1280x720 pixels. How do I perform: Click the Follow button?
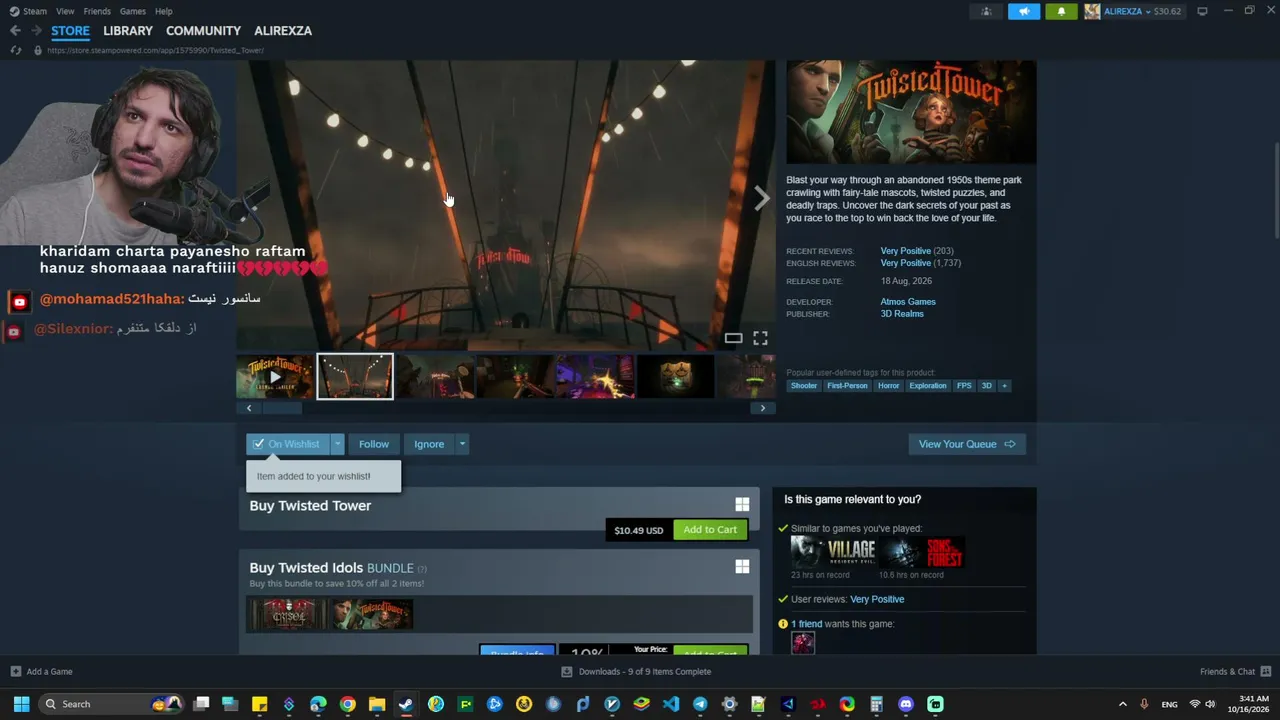point(374,444)
